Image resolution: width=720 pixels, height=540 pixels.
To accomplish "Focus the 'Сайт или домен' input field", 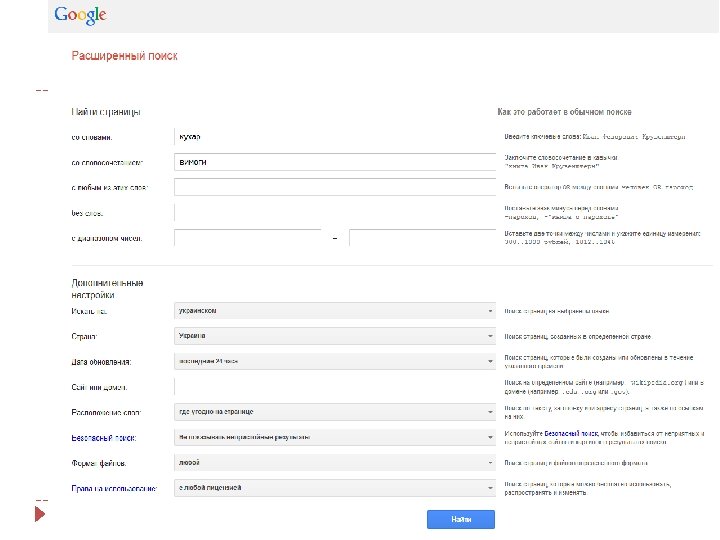I will coord(335,387).
